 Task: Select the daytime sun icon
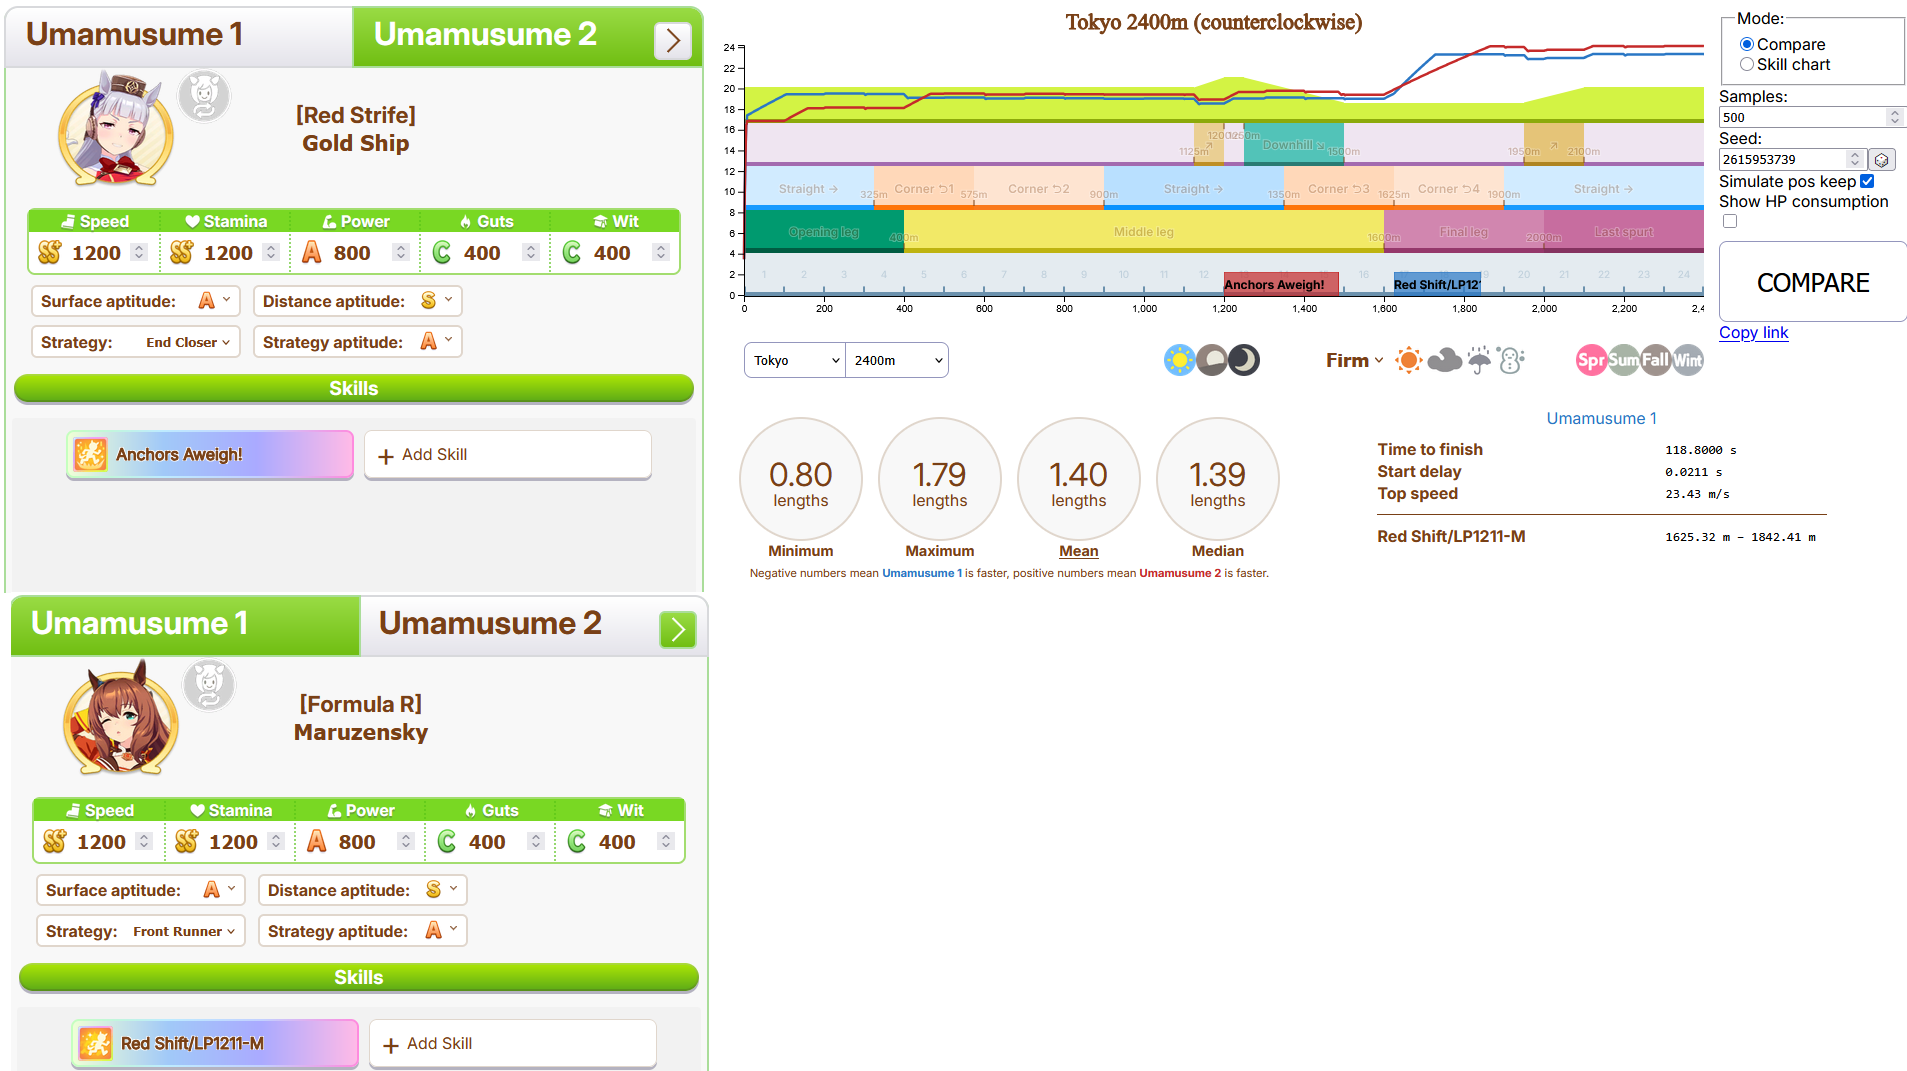pyautogui.click(x=1179, y=360)
